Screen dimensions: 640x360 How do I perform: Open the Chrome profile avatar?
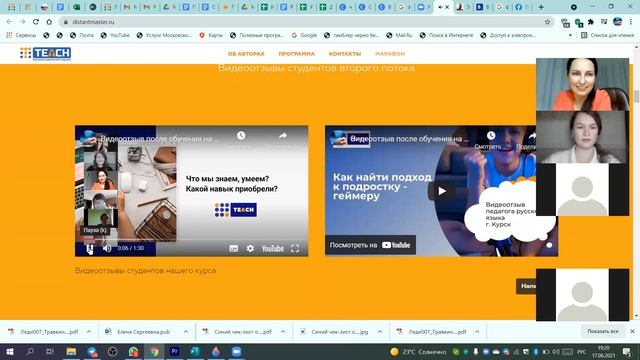(618, 22)
